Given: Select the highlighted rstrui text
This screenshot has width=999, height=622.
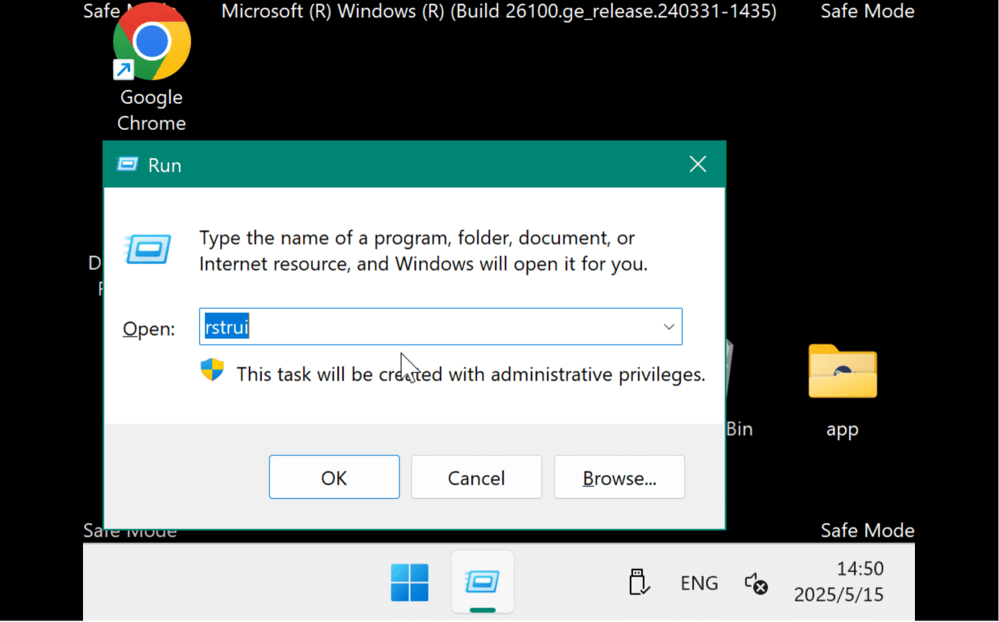Looking at the screenshot, I should [x=226, y=326].
